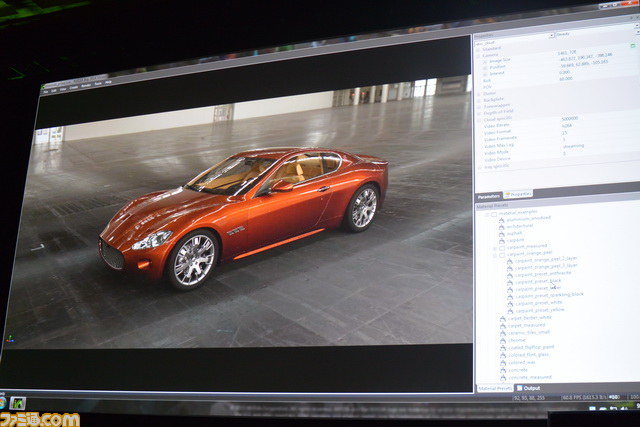Click the FPS readout in status bar
Viewport: 640px width, 427px height.
584,397
